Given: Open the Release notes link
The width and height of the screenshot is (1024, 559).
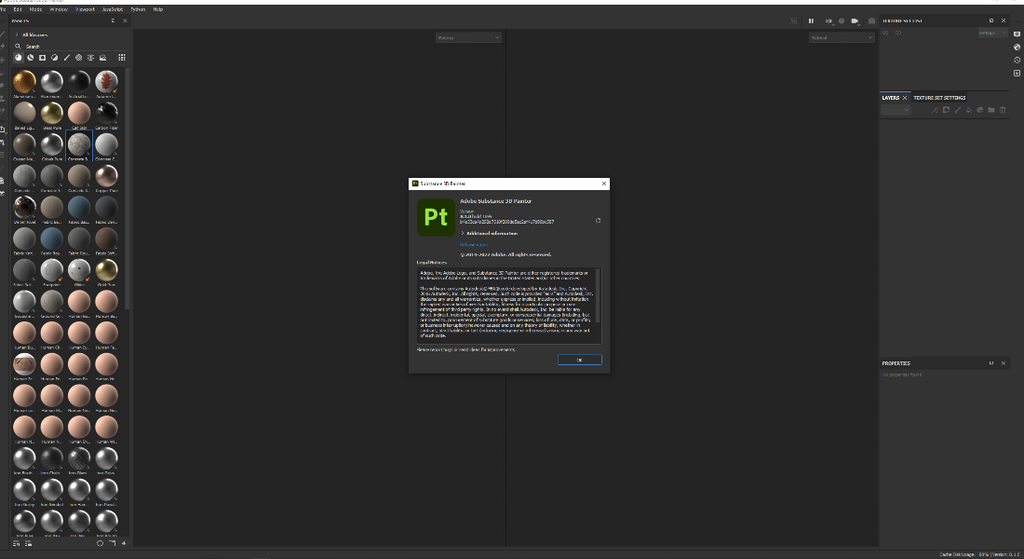Looking at the screenshot, I should pyautogui.click(x=473, y=245).
